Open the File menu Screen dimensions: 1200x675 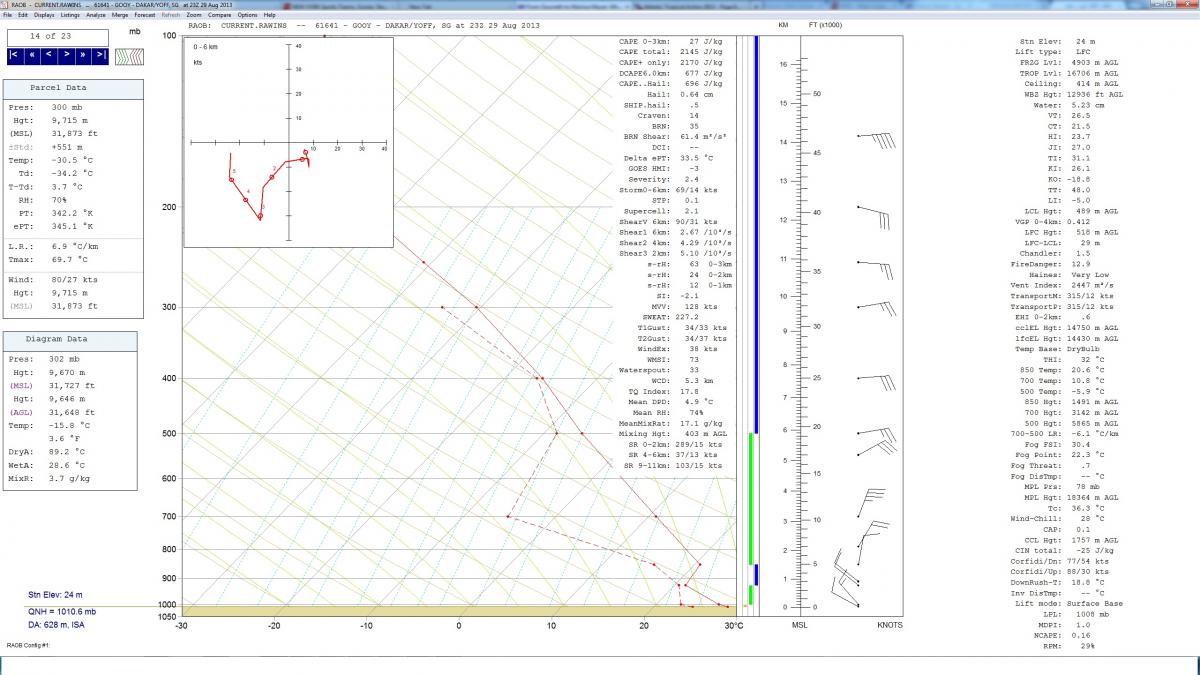pos(7,15)
